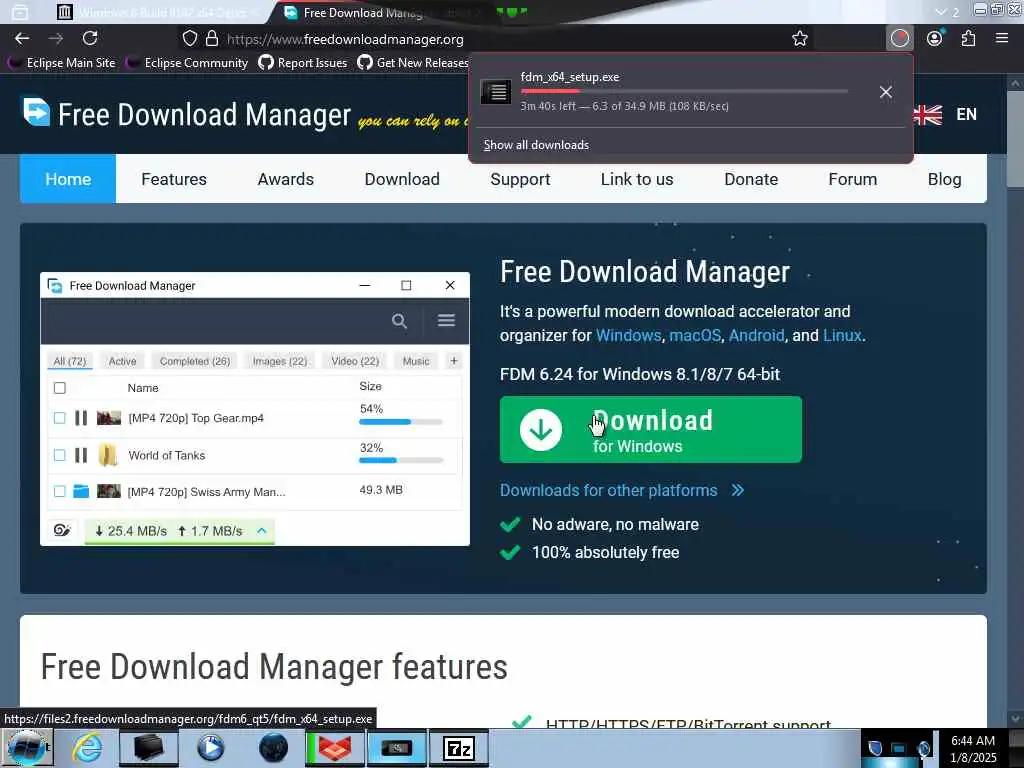The width and height of the screenshot is (1024, 768).
Task: Click the folder icon for Swiss Army Man
Action: point(81,491)
